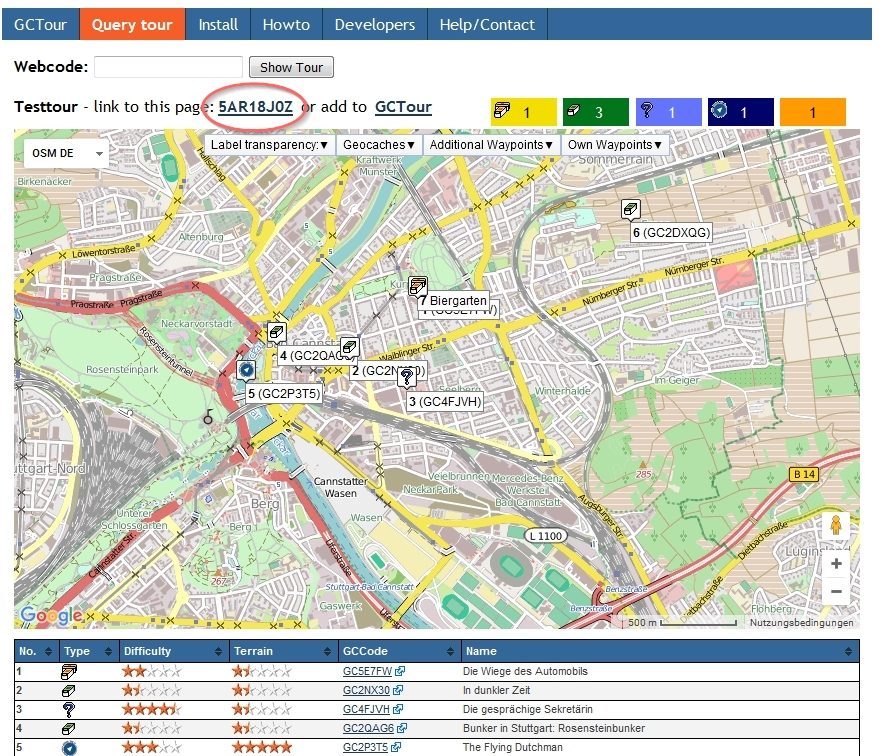882x756 pixels.
Task: Click the Show Tour button
Action: 291,68
